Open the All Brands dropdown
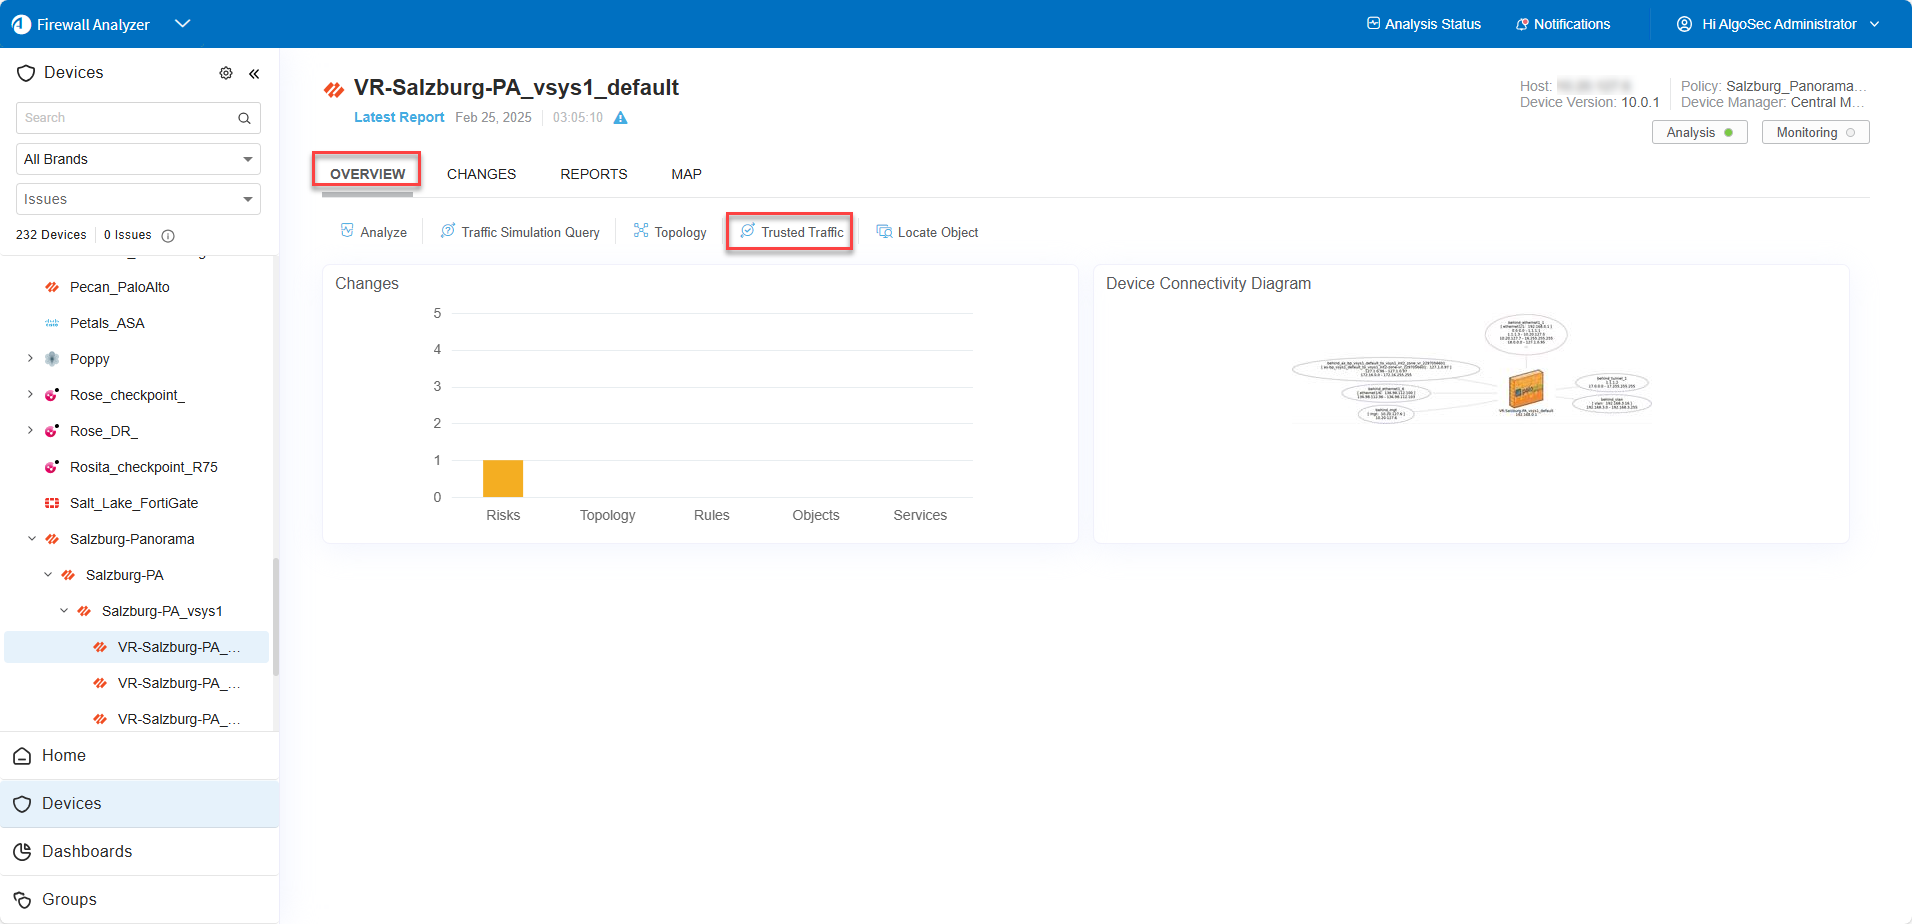1912x924 pixels. (138, 159)
